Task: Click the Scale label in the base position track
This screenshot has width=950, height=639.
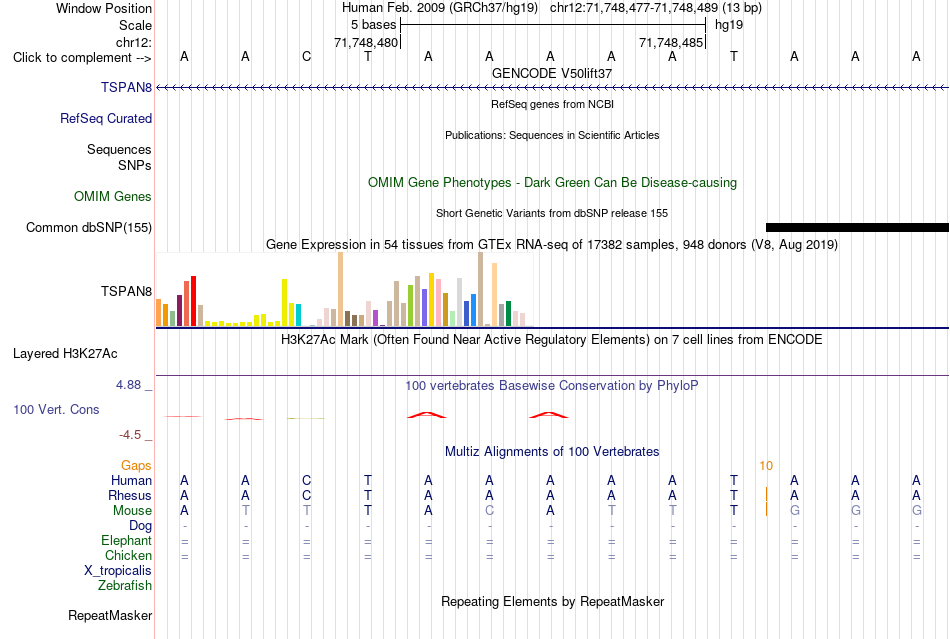Action: tap(135, 25)
